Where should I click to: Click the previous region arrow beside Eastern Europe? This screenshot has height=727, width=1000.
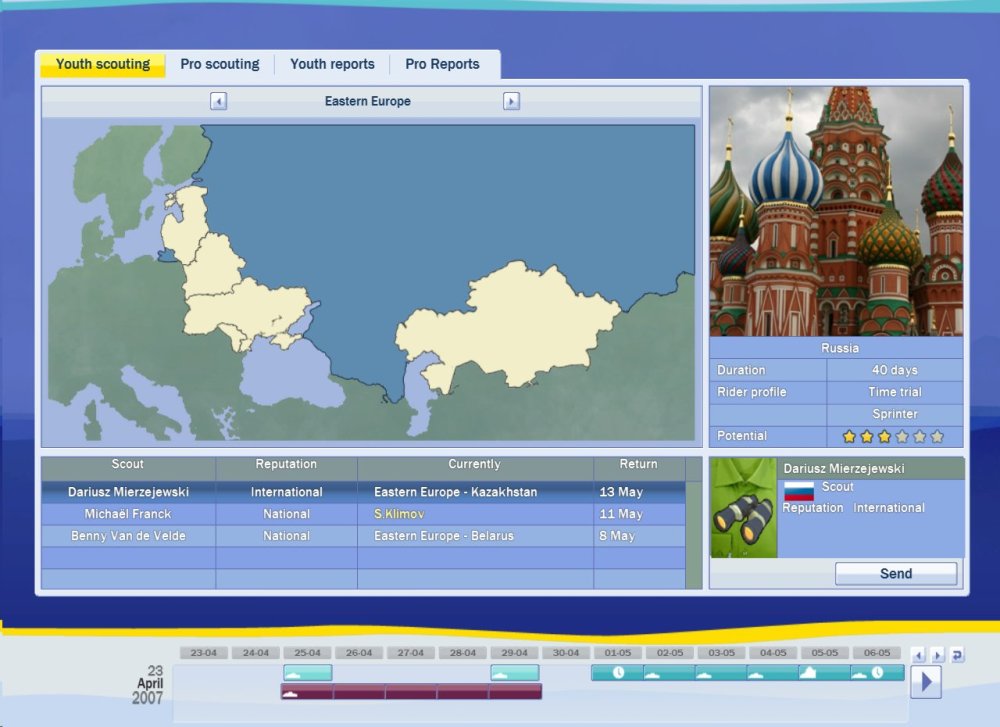click(218, 101)
